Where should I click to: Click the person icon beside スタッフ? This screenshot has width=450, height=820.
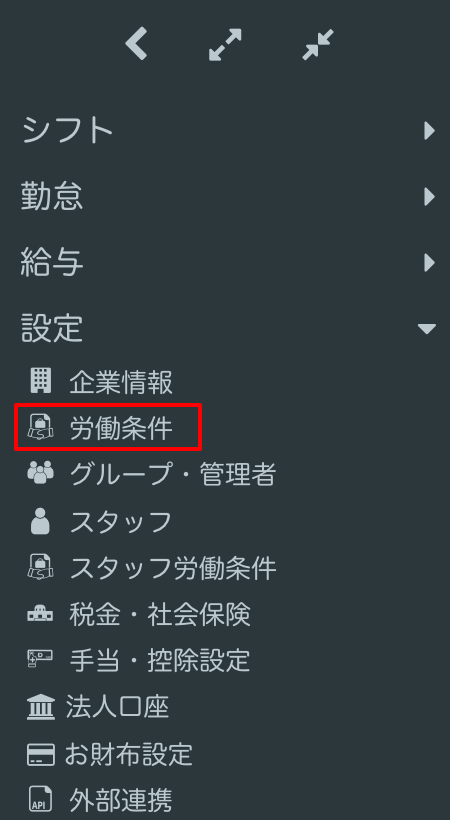click(x=40, y=521)
